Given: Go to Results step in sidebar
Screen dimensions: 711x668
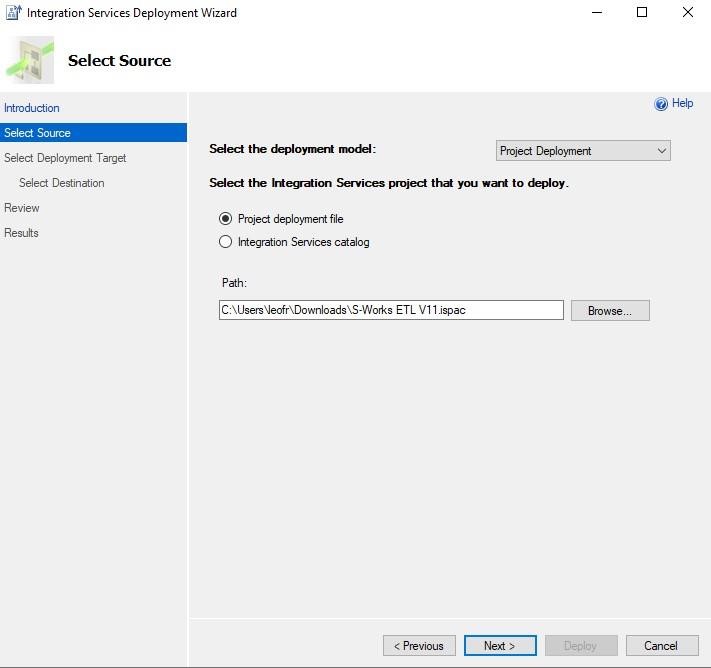Looking at the screenshot, I should 21,233.
